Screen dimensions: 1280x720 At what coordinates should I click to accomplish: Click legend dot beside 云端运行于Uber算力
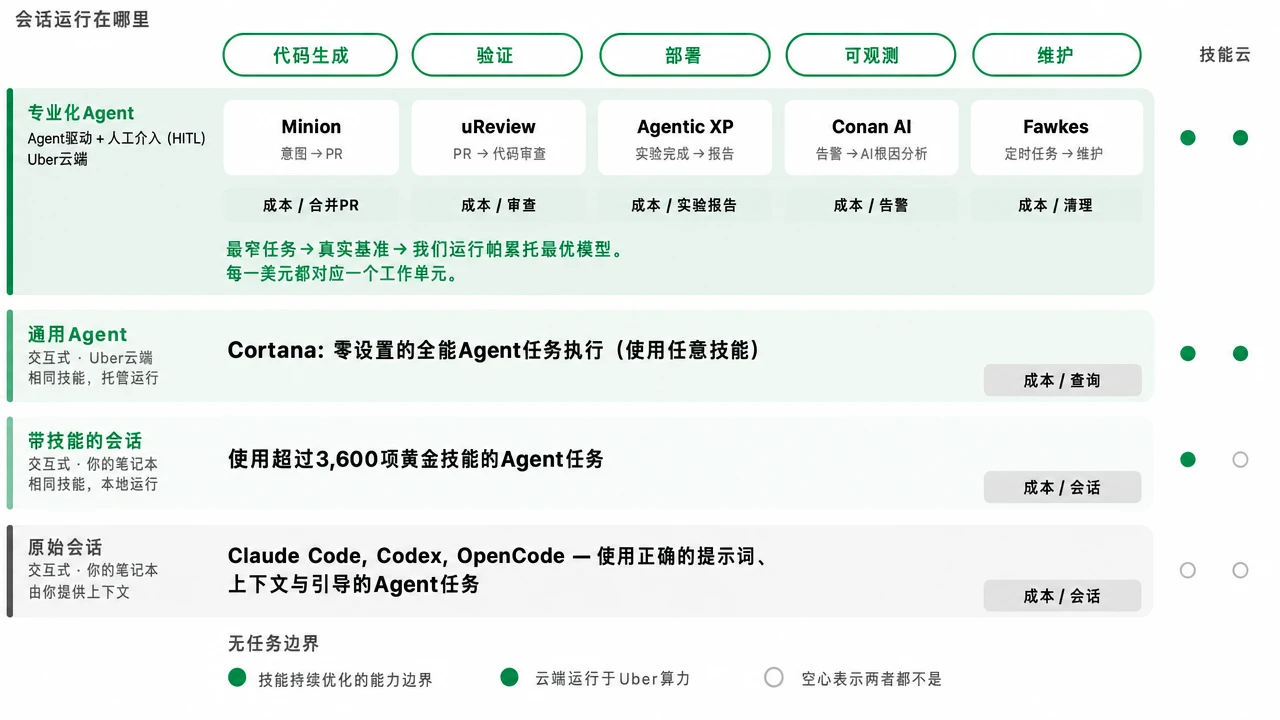pos(510,677)
